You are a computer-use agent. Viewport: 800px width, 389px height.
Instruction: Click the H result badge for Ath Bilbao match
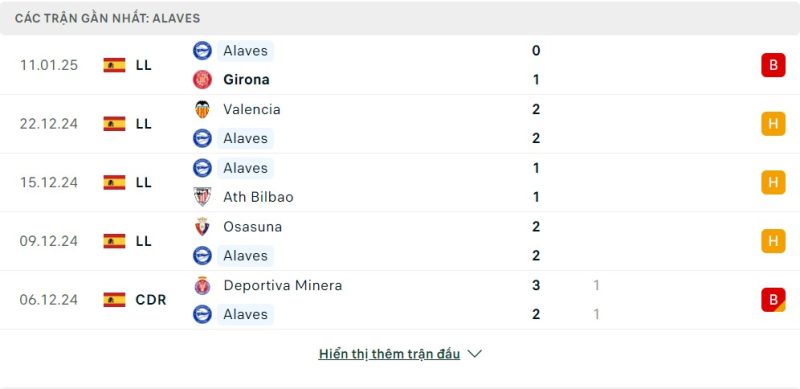click(x=773, y=182)
